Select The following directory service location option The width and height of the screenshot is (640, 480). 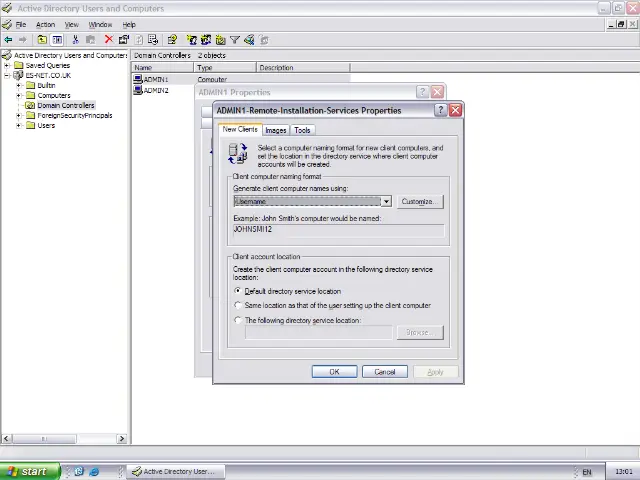pos(238,320)
